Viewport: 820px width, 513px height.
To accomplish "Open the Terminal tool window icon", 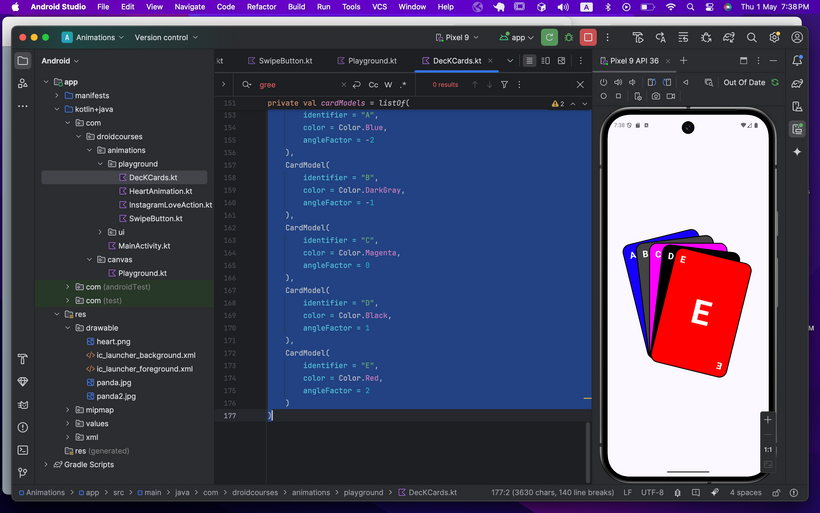I will (x=22, y=450).
